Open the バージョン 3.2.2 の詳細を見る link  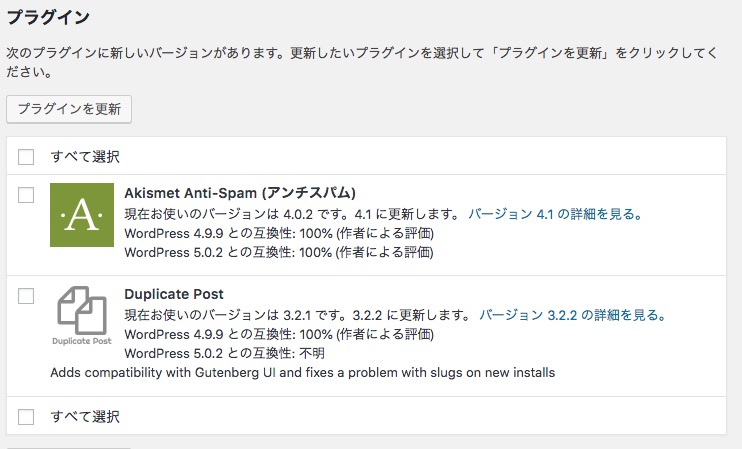point(572,315)
